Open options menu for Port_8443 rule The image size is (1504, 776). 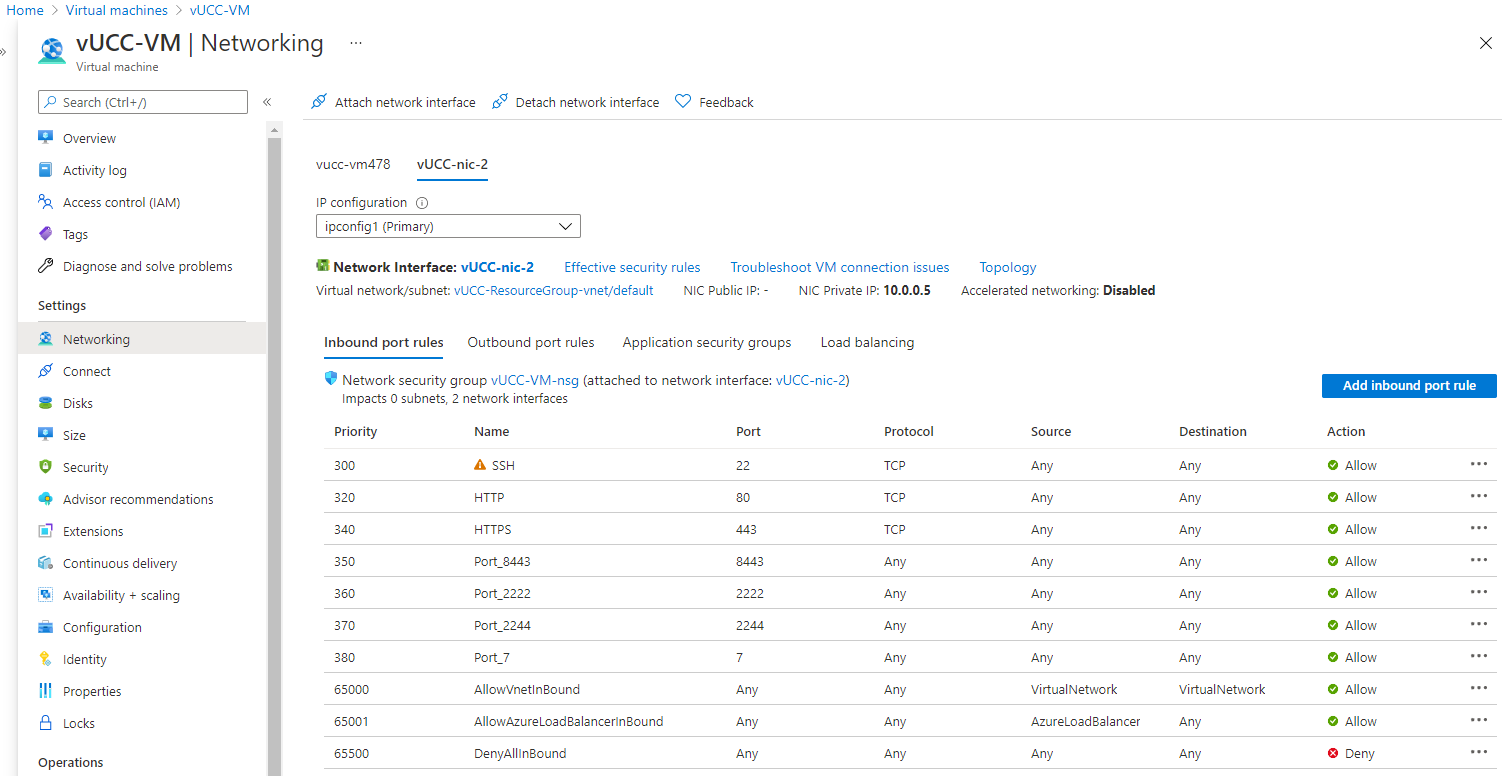(1479, 561)
